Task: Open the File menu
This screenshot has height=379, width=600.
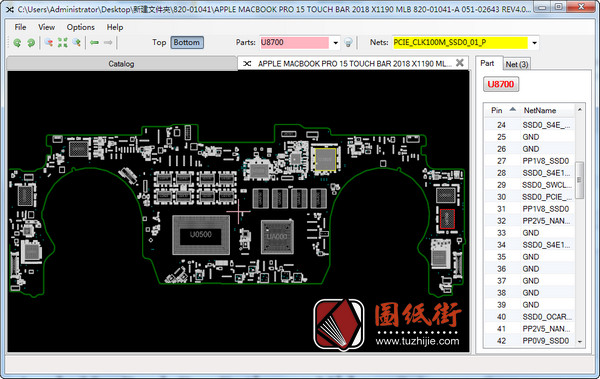Action: pos(20,27)
